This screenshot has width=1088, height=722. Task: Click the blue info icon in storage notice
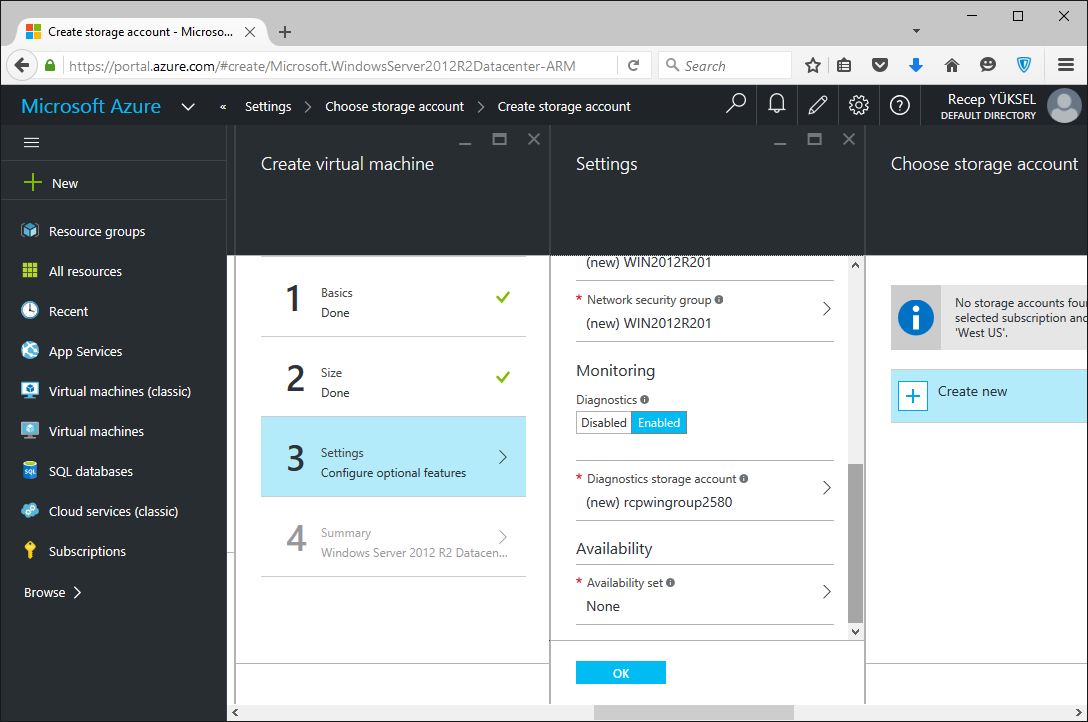[915, 318]
